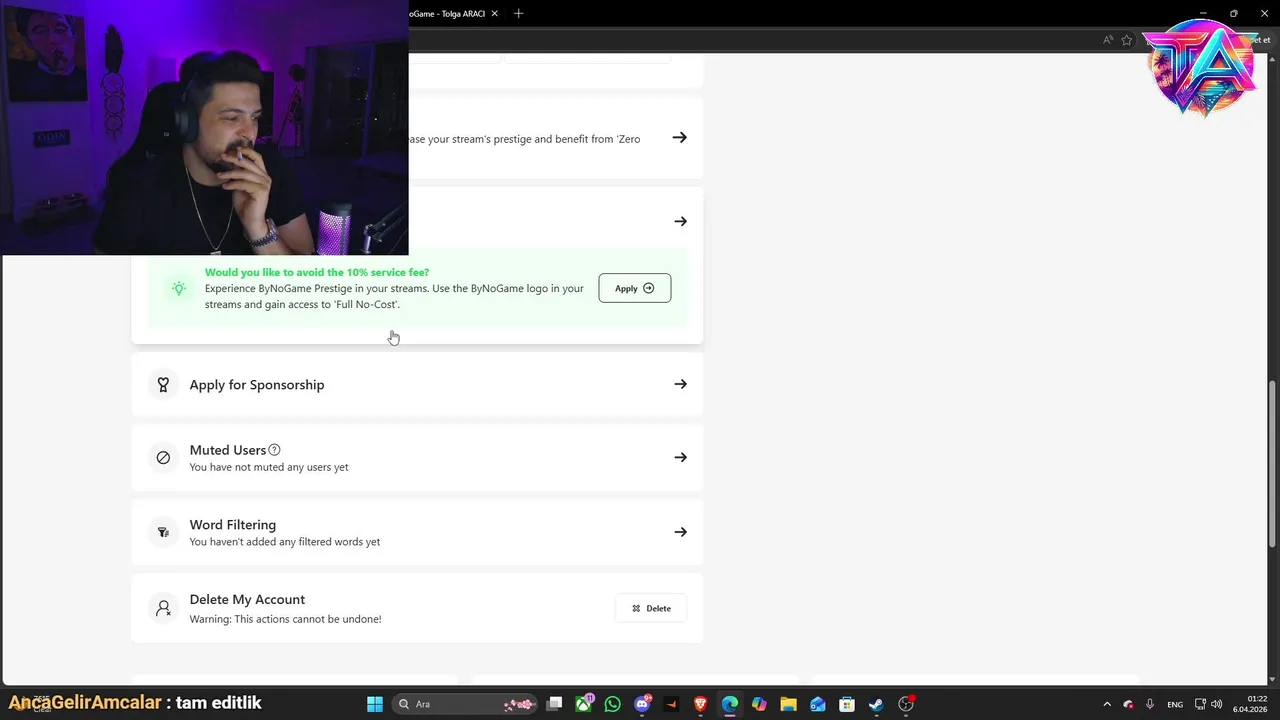1280x720 pixels.
Task: Open Copilot from the taskbar
Action: coord(759,704)
